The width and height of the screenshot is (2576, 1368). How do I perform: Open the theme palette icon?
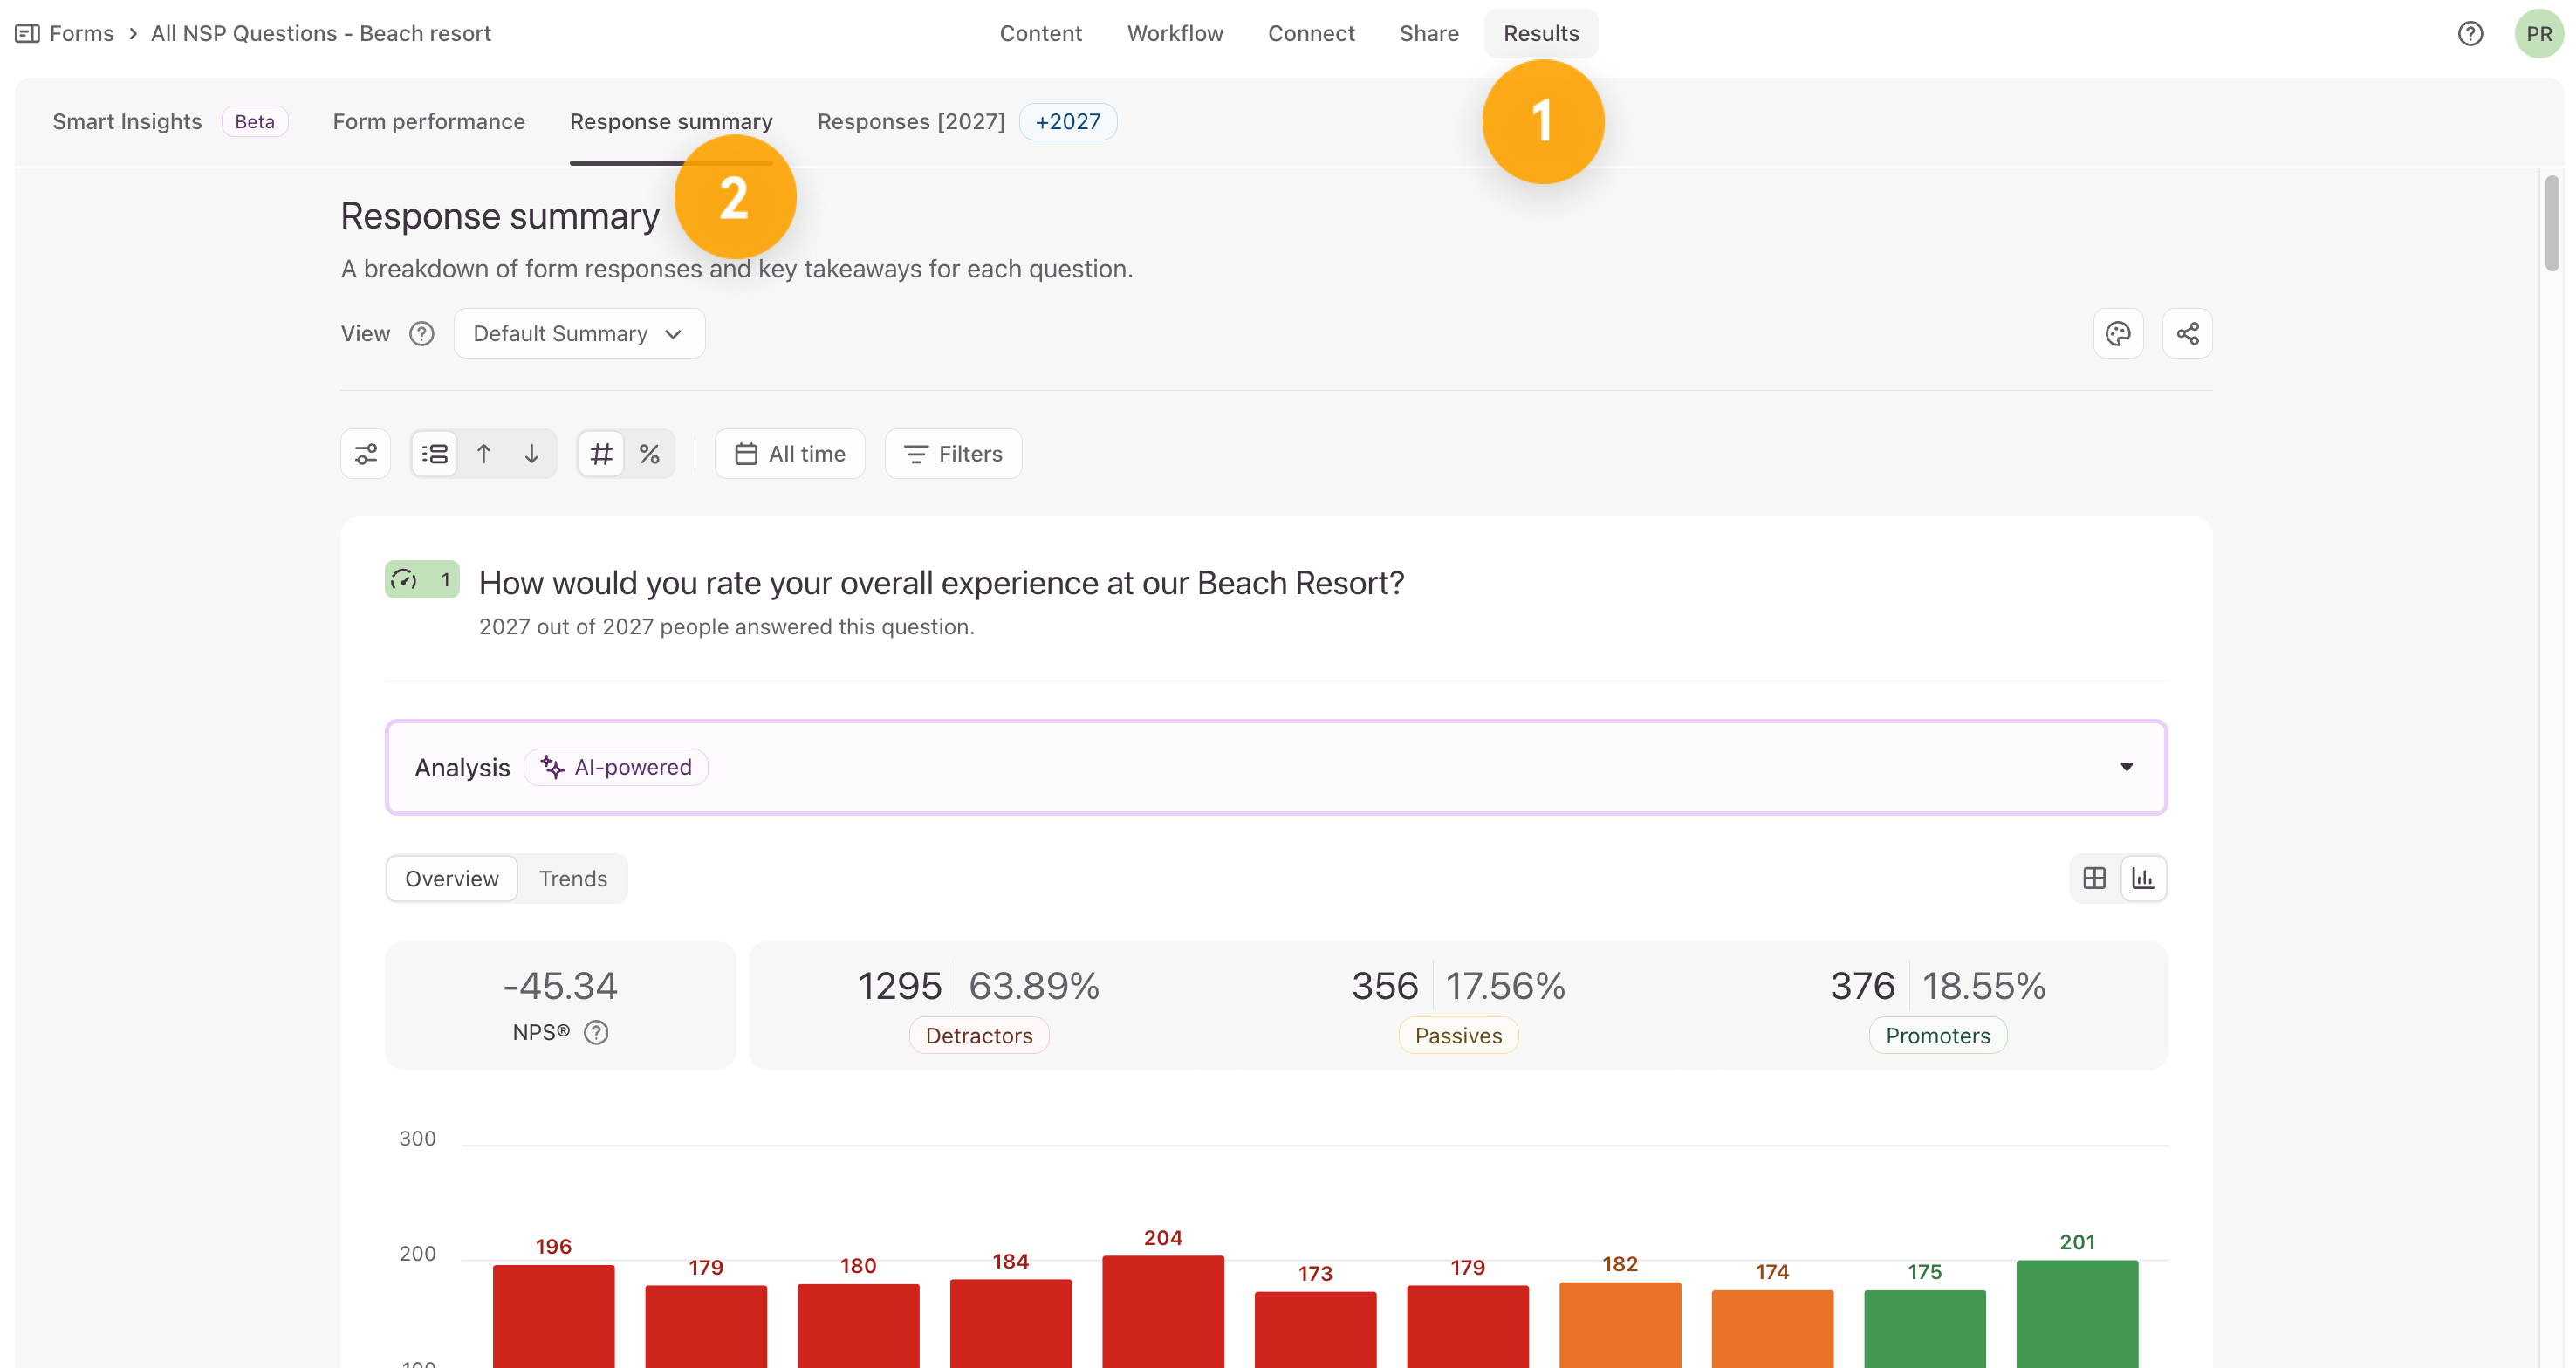[2118, 334]
